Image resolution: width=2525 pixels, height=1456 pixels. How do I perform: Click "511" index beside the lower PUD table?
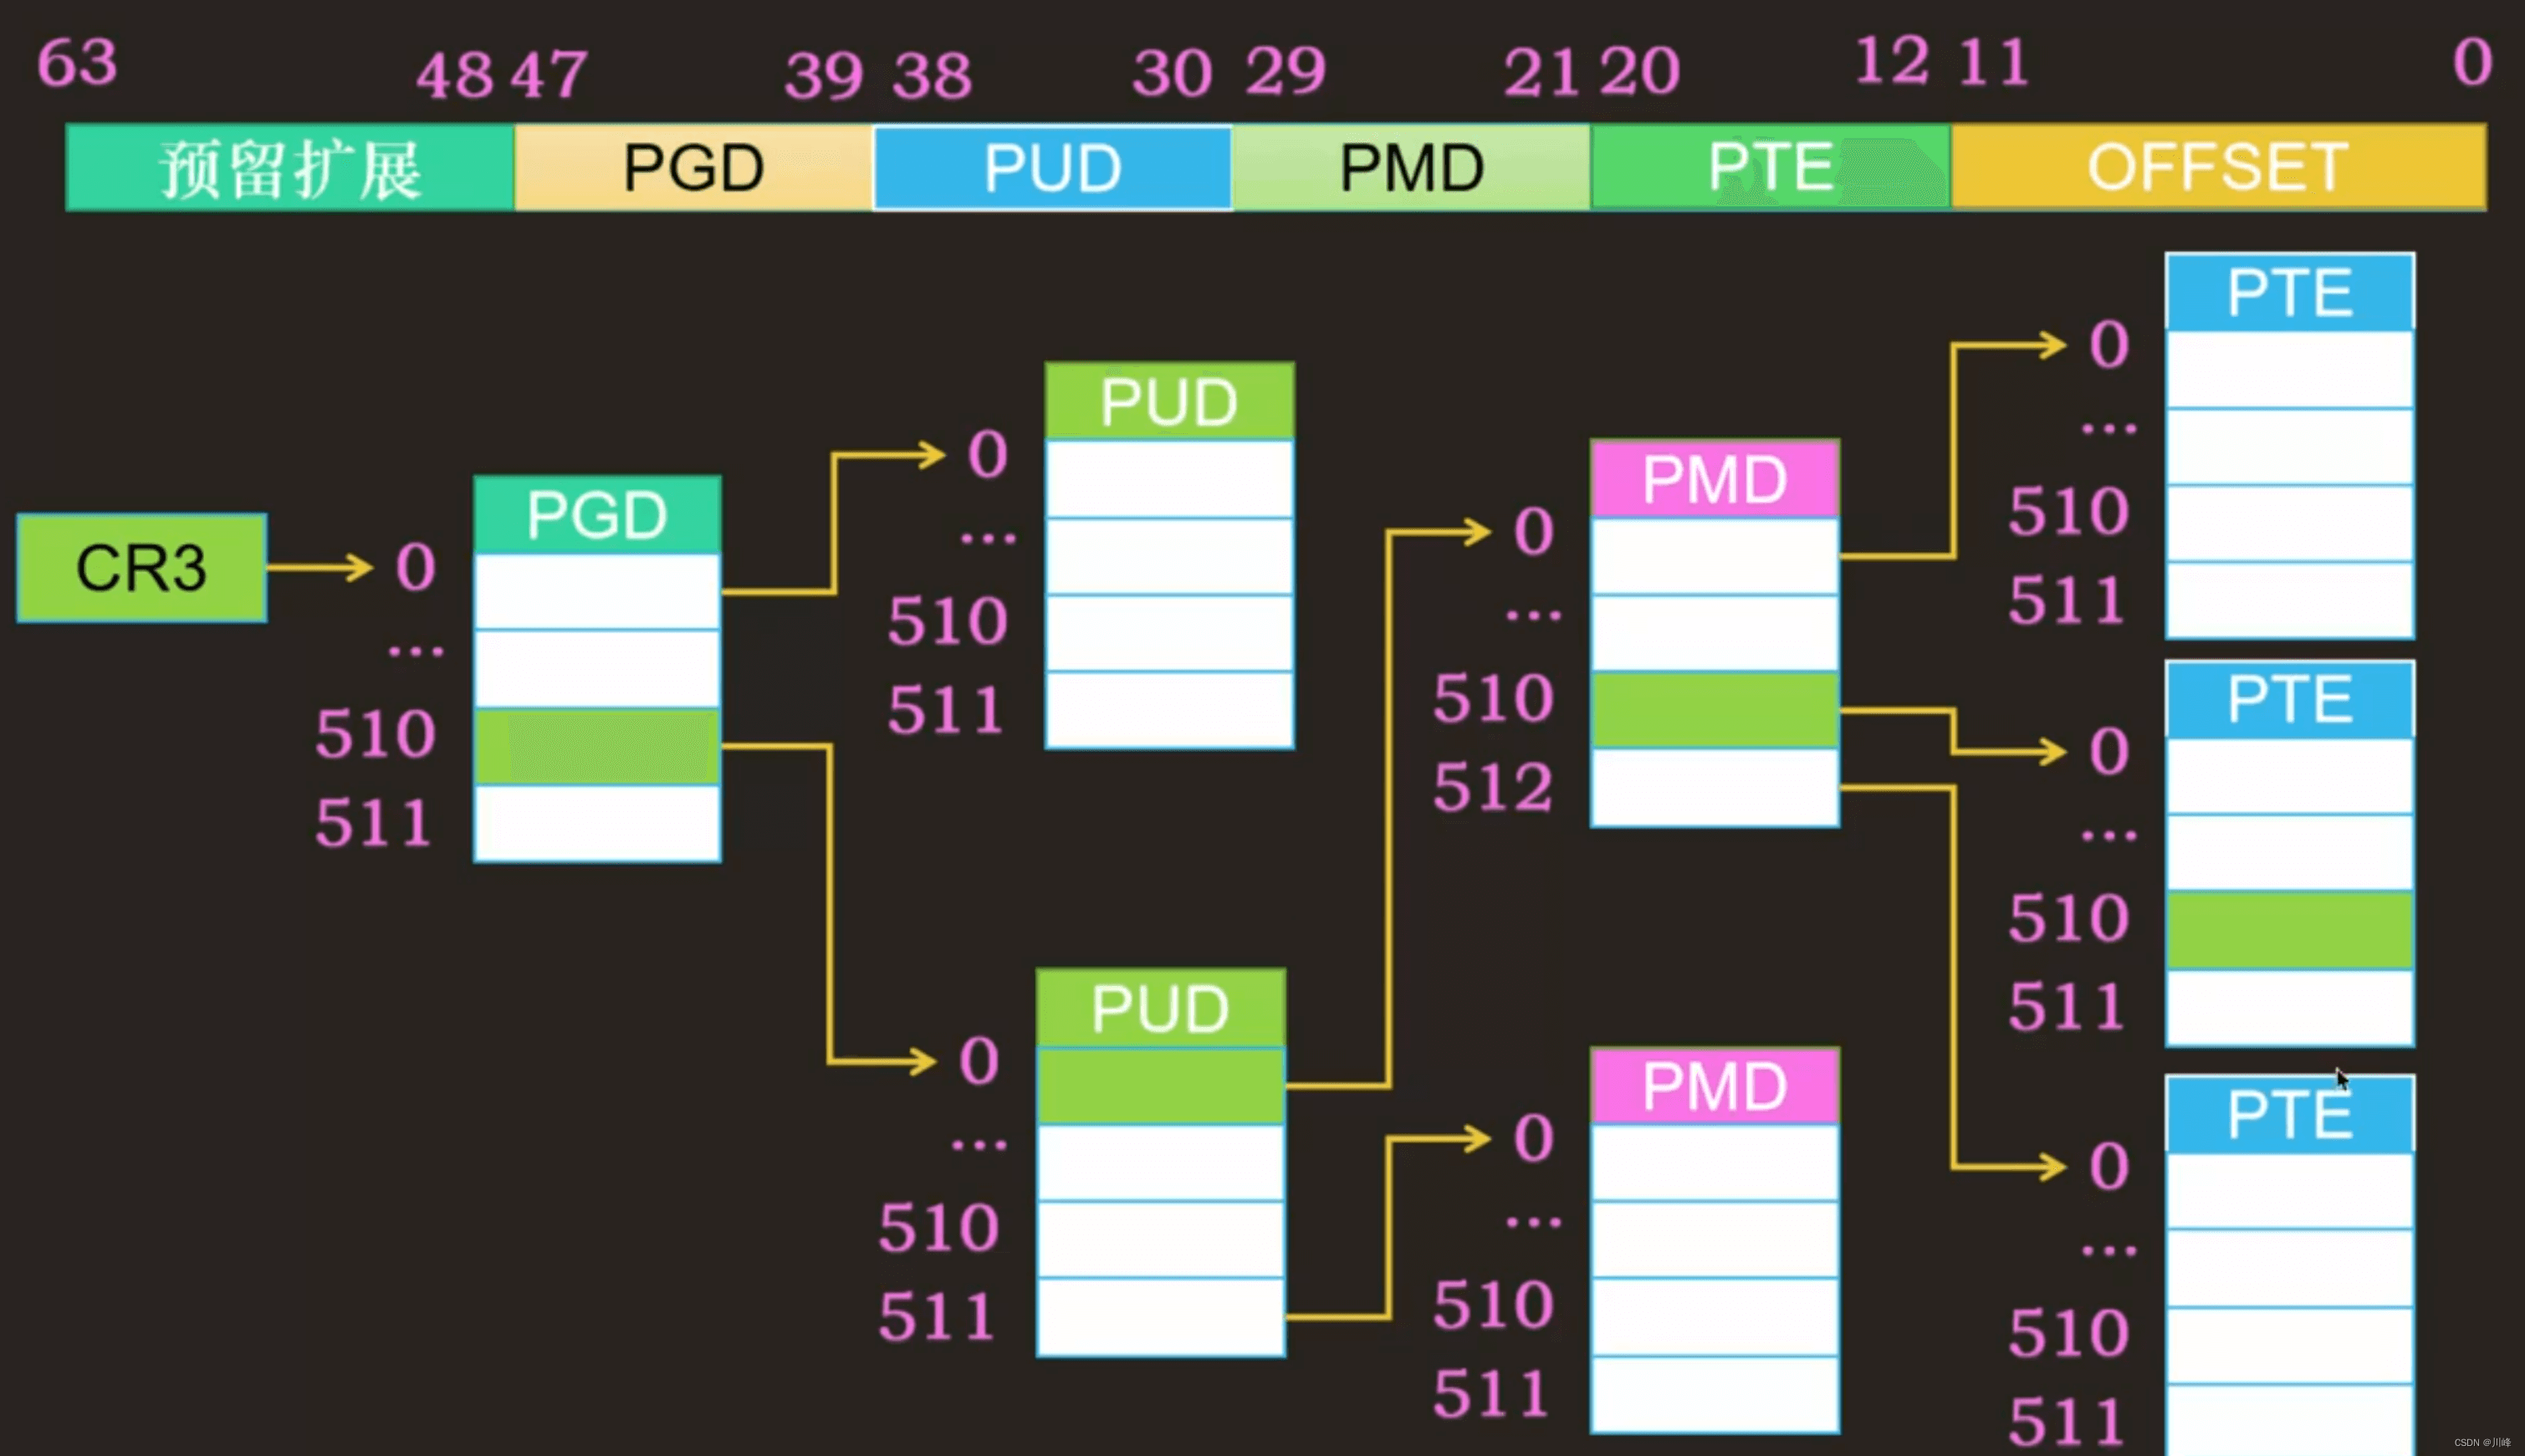tap(937, 1317)
